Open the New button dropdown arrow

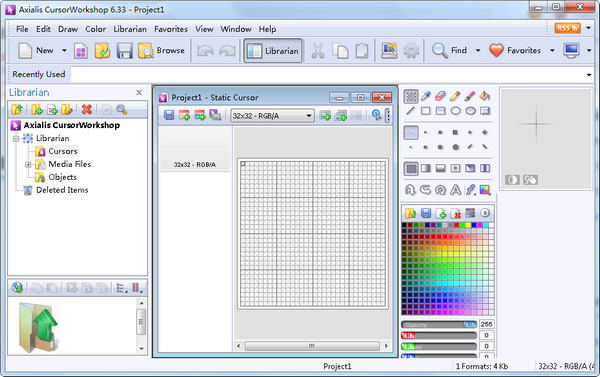[x=64, y=51]
